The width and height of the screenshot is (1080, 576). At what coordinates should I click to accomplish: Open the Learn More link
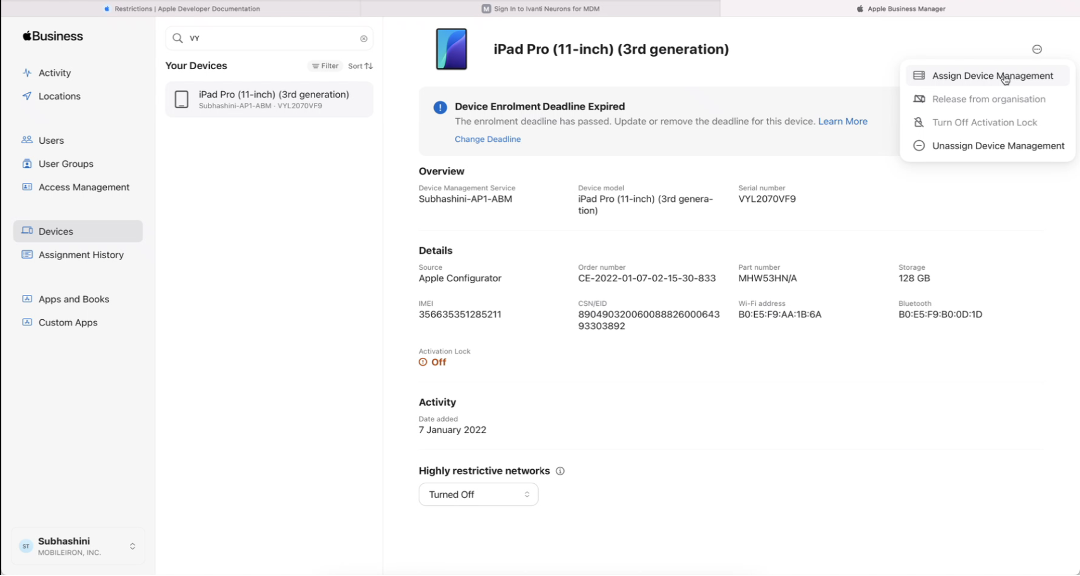coord(842,121)
